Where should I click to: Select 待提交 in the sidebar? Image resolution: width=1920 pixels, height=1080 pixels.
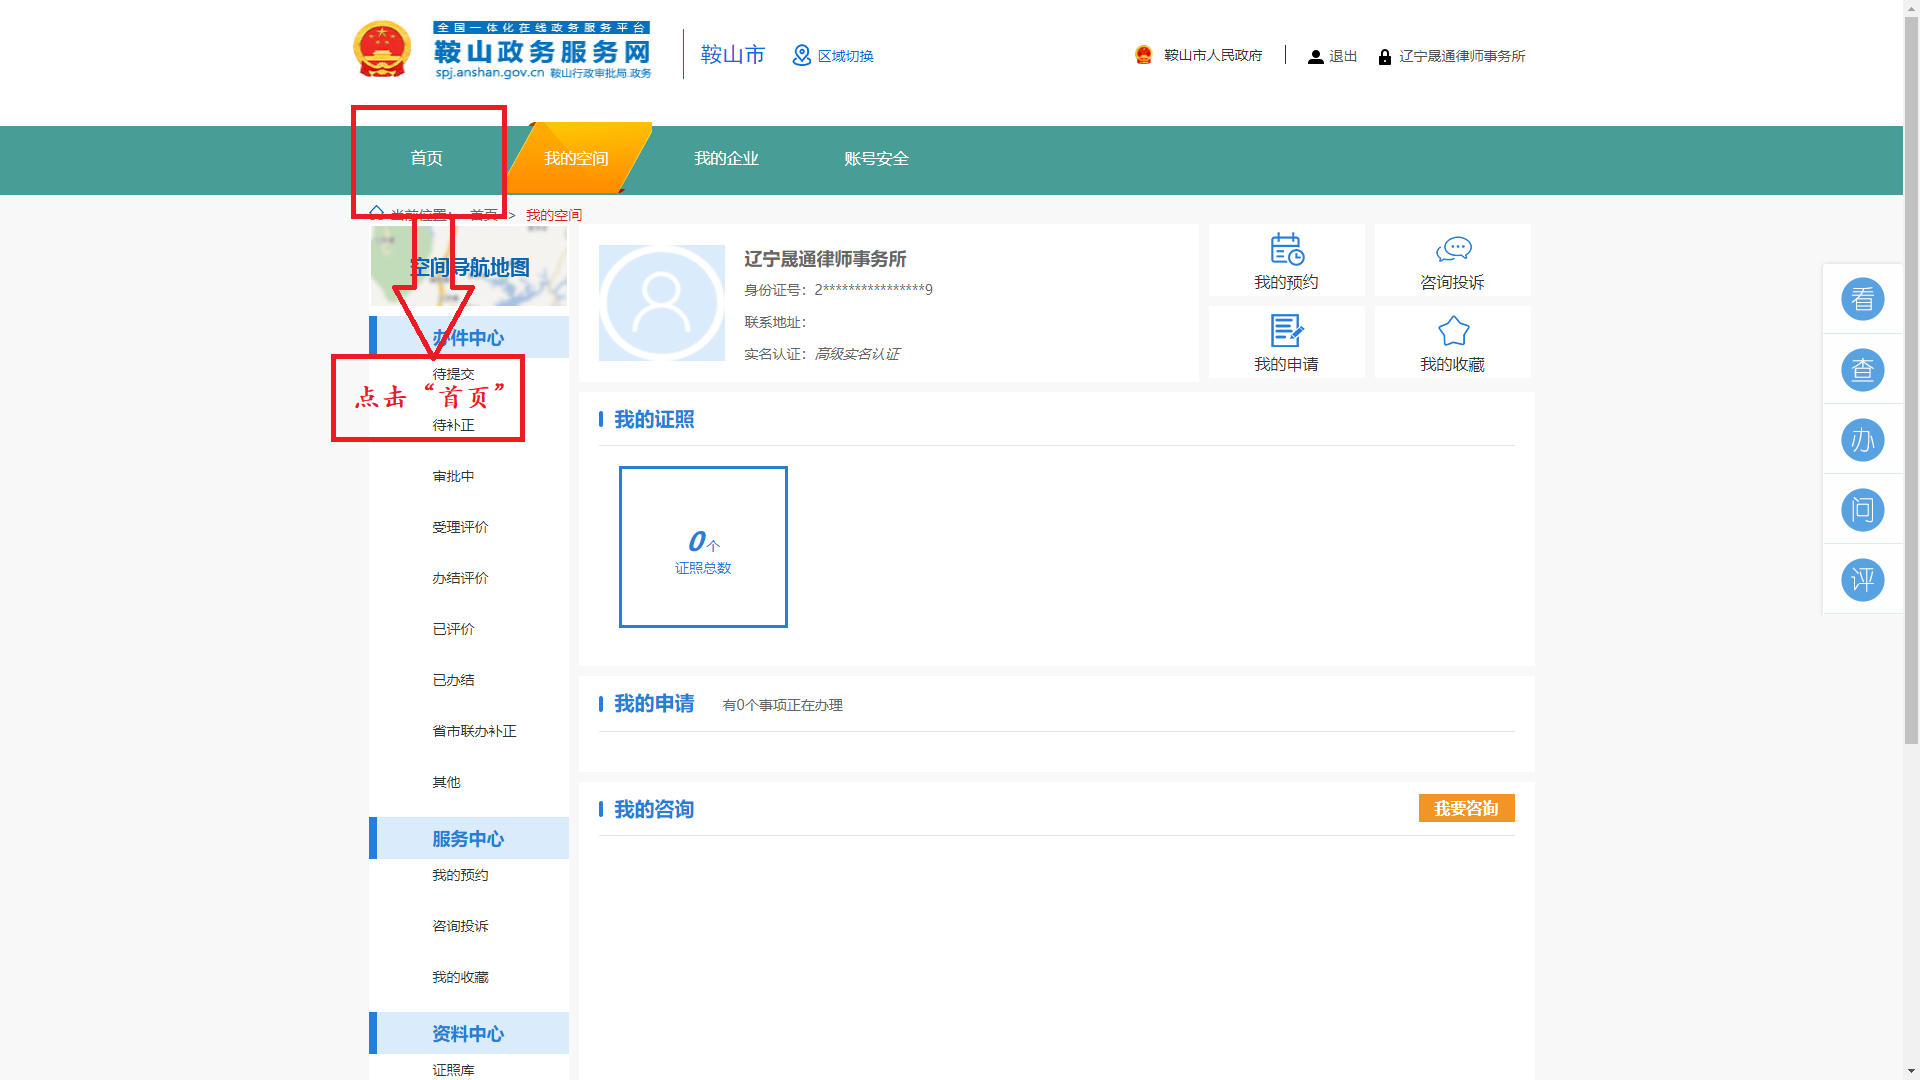pyautogui.click(x=453, y=373)
